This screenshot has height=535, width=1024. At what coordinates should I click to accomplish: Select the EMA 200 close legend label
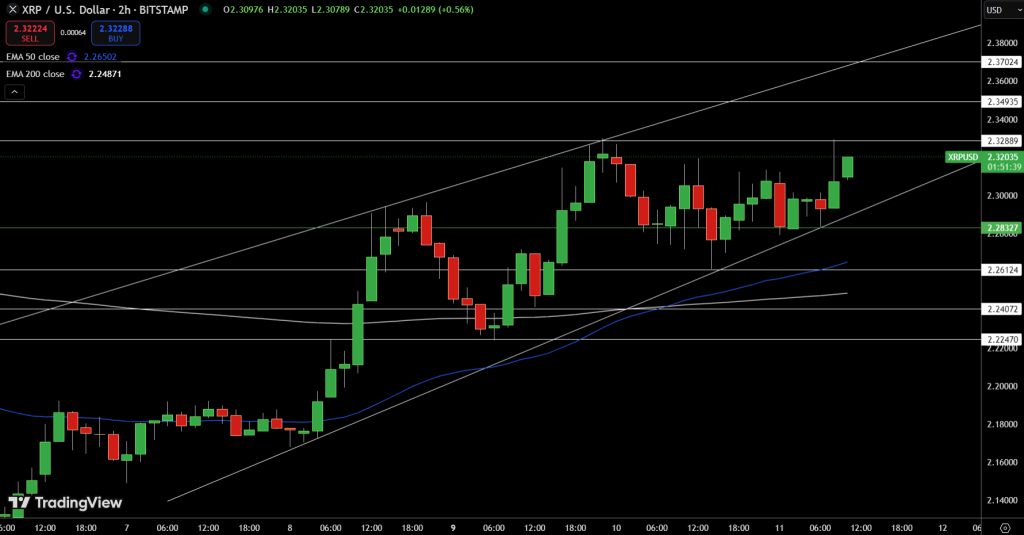[35, 74]
